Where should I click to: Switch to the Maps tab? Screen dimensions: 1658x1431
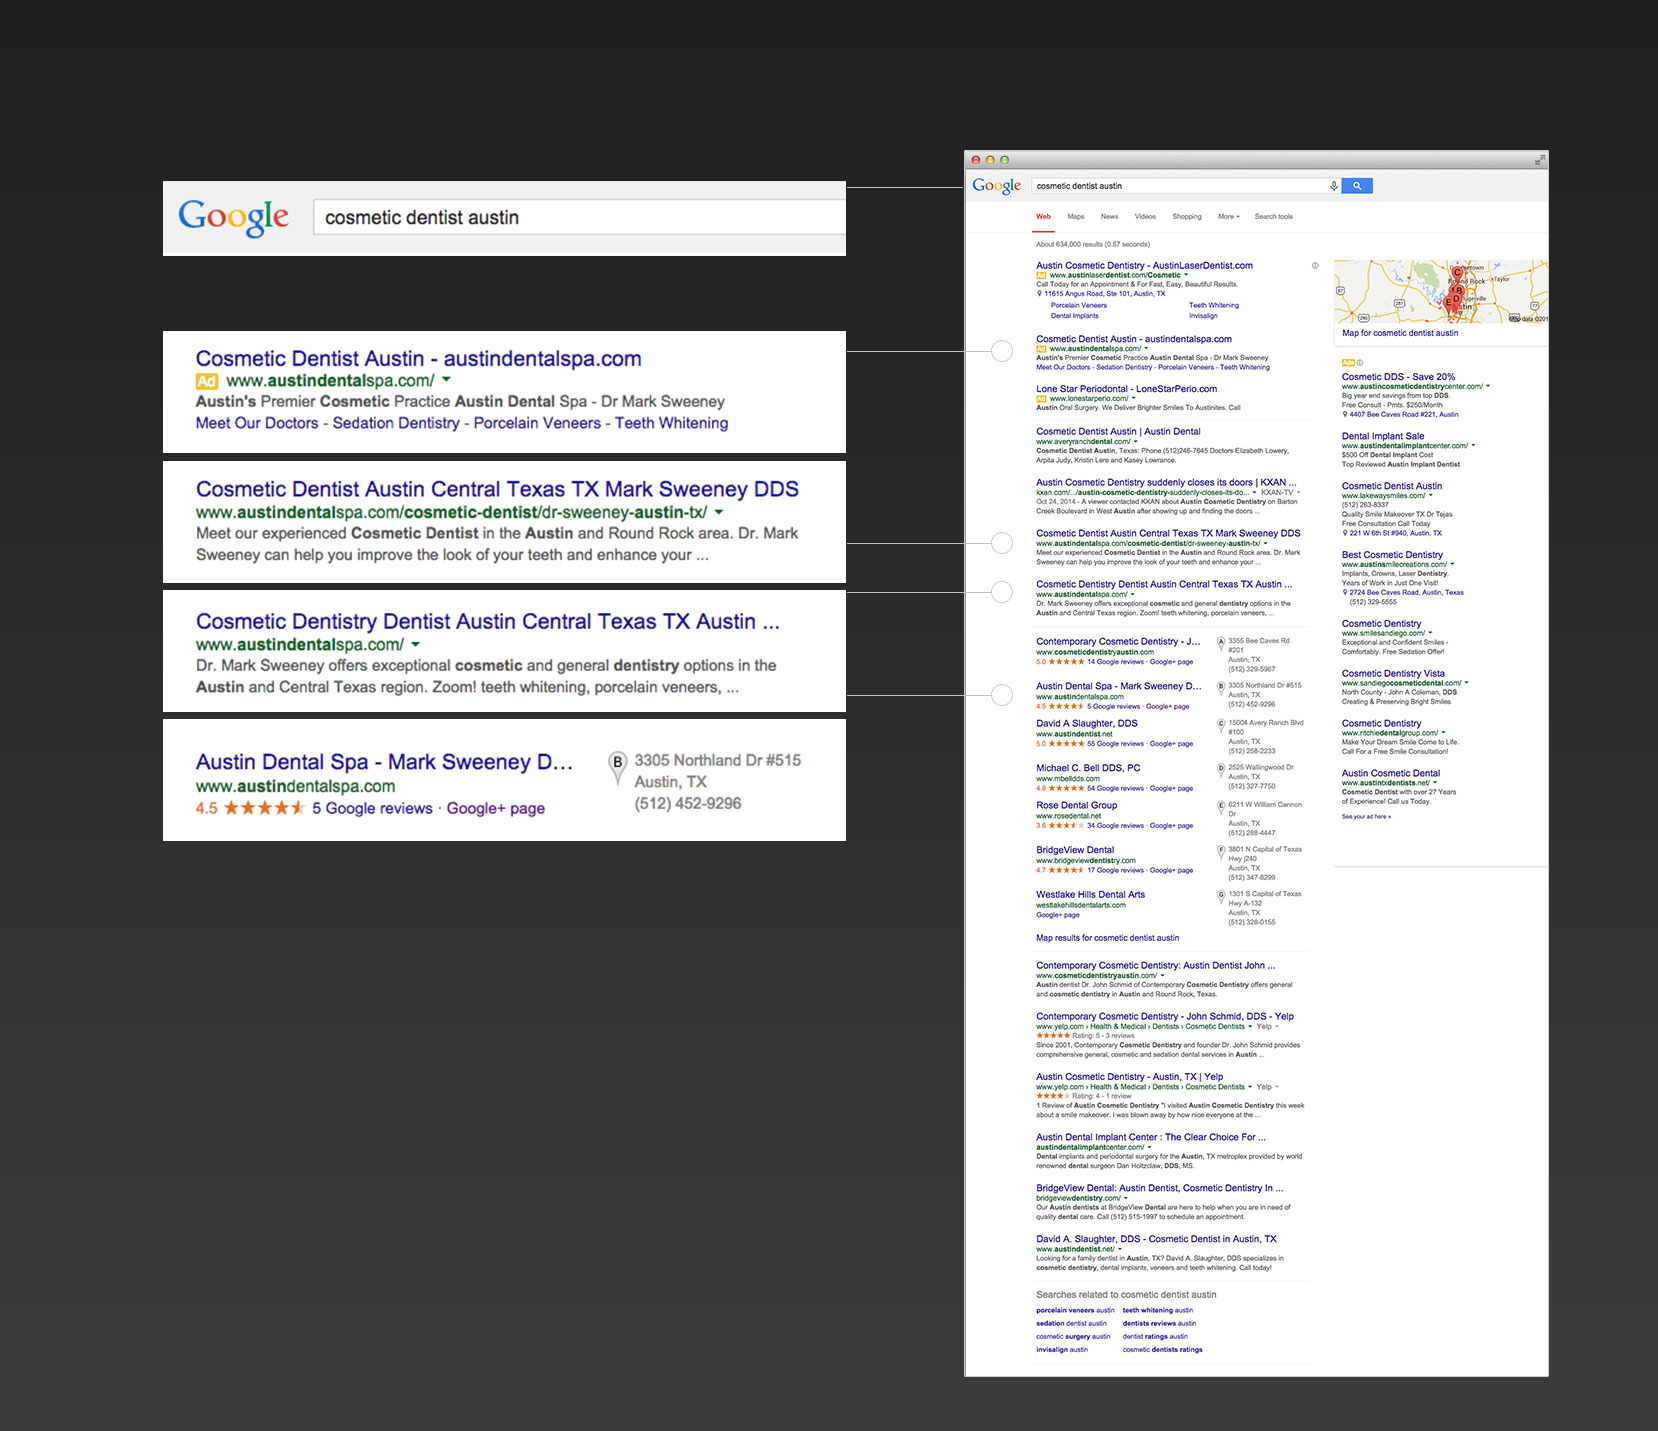(x=1076, y=217)
